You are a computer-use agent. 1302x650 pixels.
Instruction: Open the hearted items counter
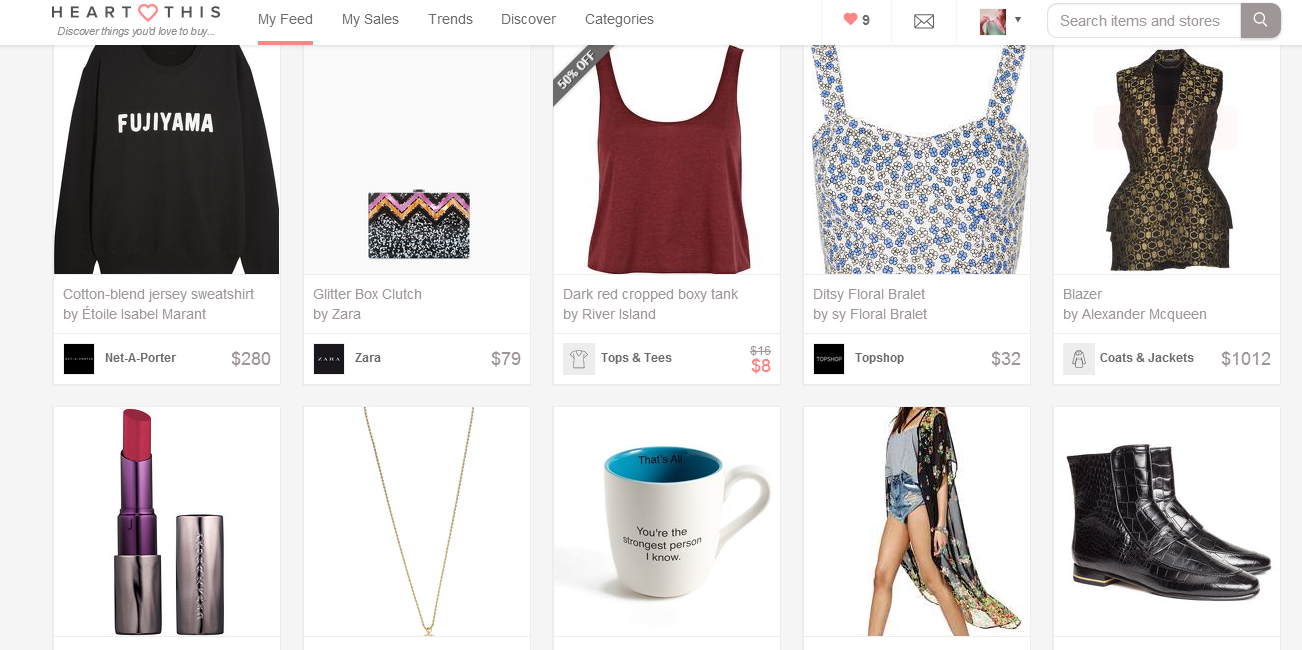pyautogui.click(x=856, y=20)
